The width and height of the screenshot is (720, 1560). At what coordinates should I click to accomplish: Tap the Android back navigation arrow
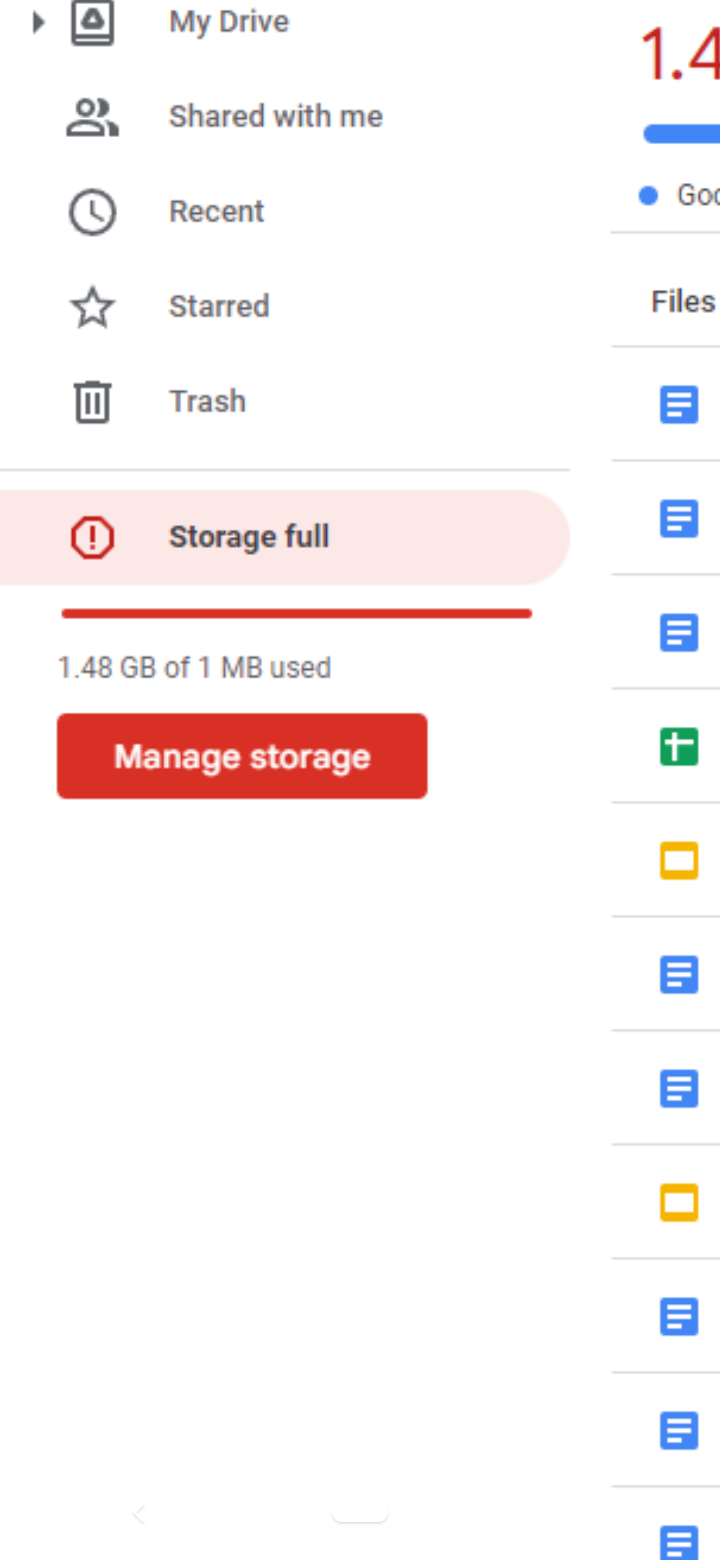(139, 1515)
